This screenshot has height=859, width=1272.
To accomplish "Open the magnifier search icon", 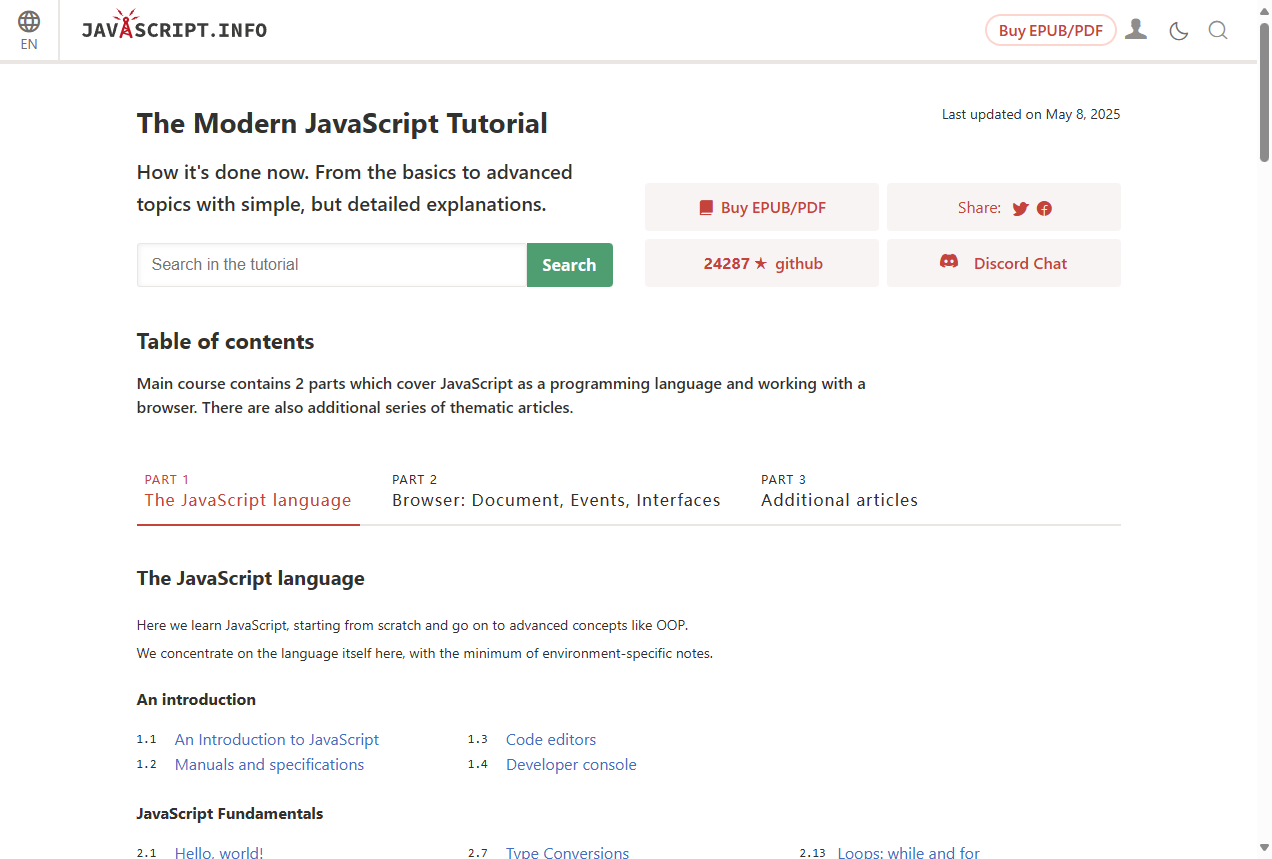I will point(1218,30).
